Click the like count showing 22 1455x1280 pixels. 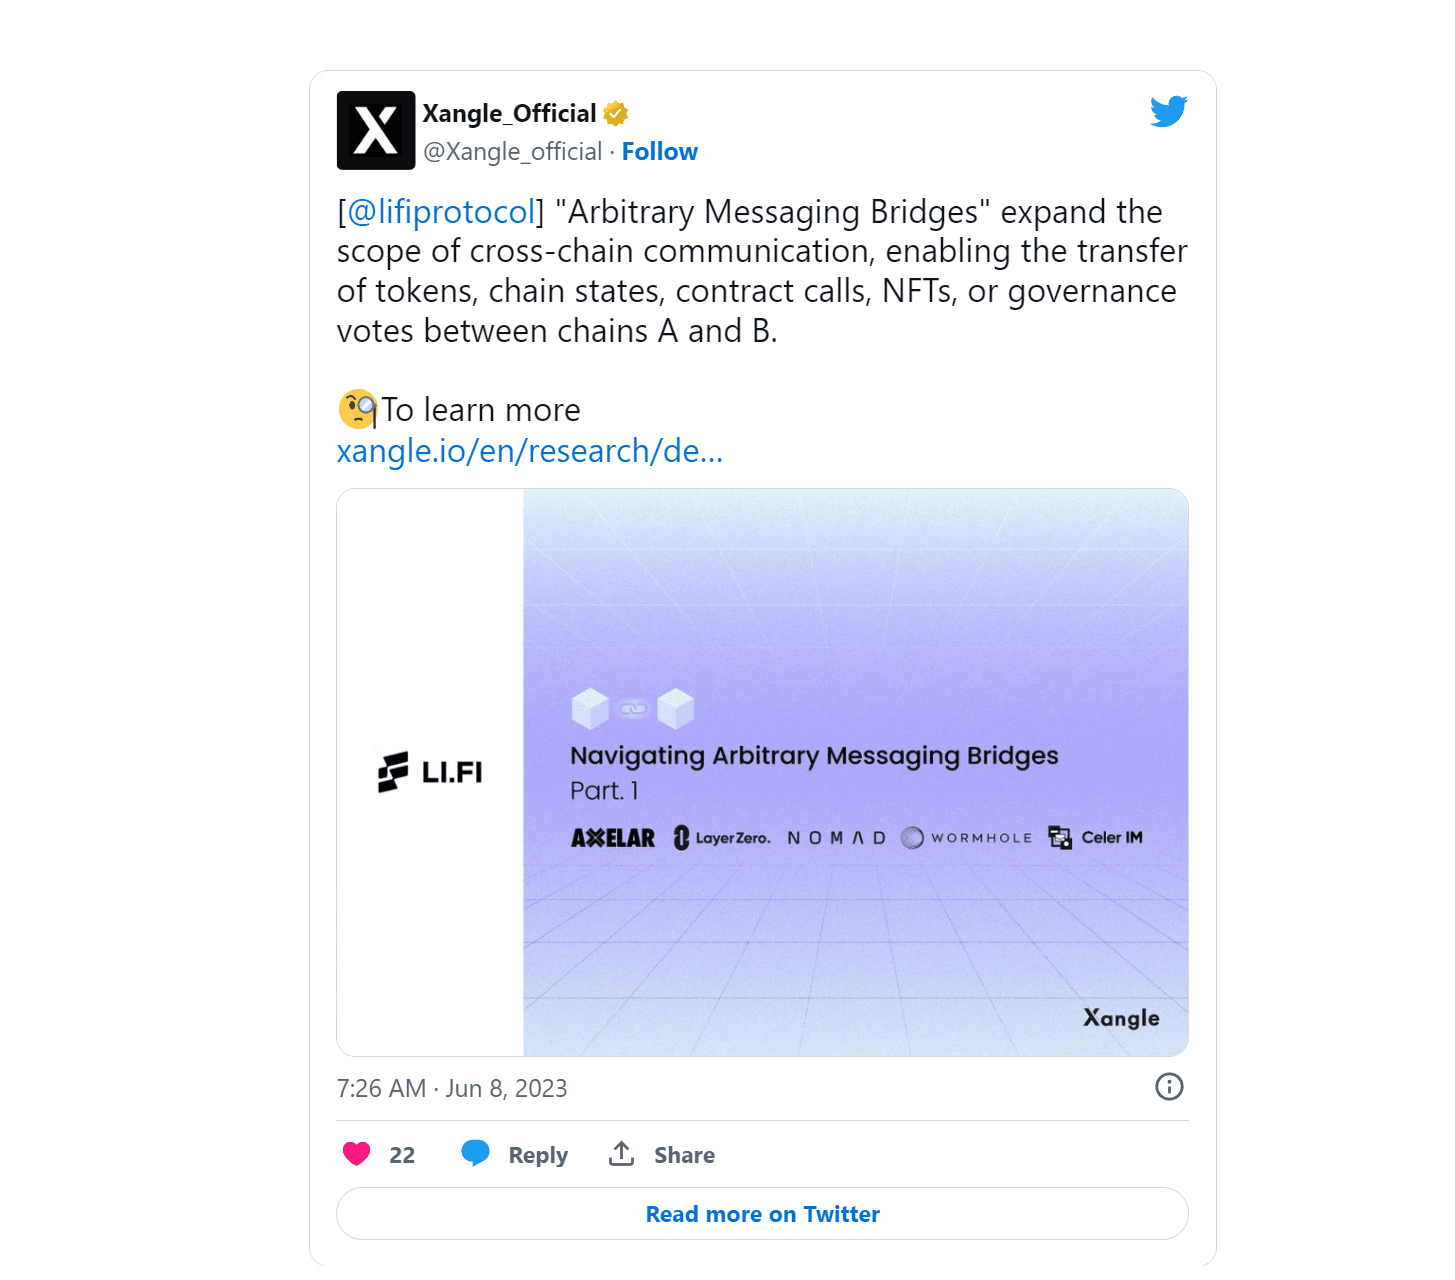(x=404, y=1154)
